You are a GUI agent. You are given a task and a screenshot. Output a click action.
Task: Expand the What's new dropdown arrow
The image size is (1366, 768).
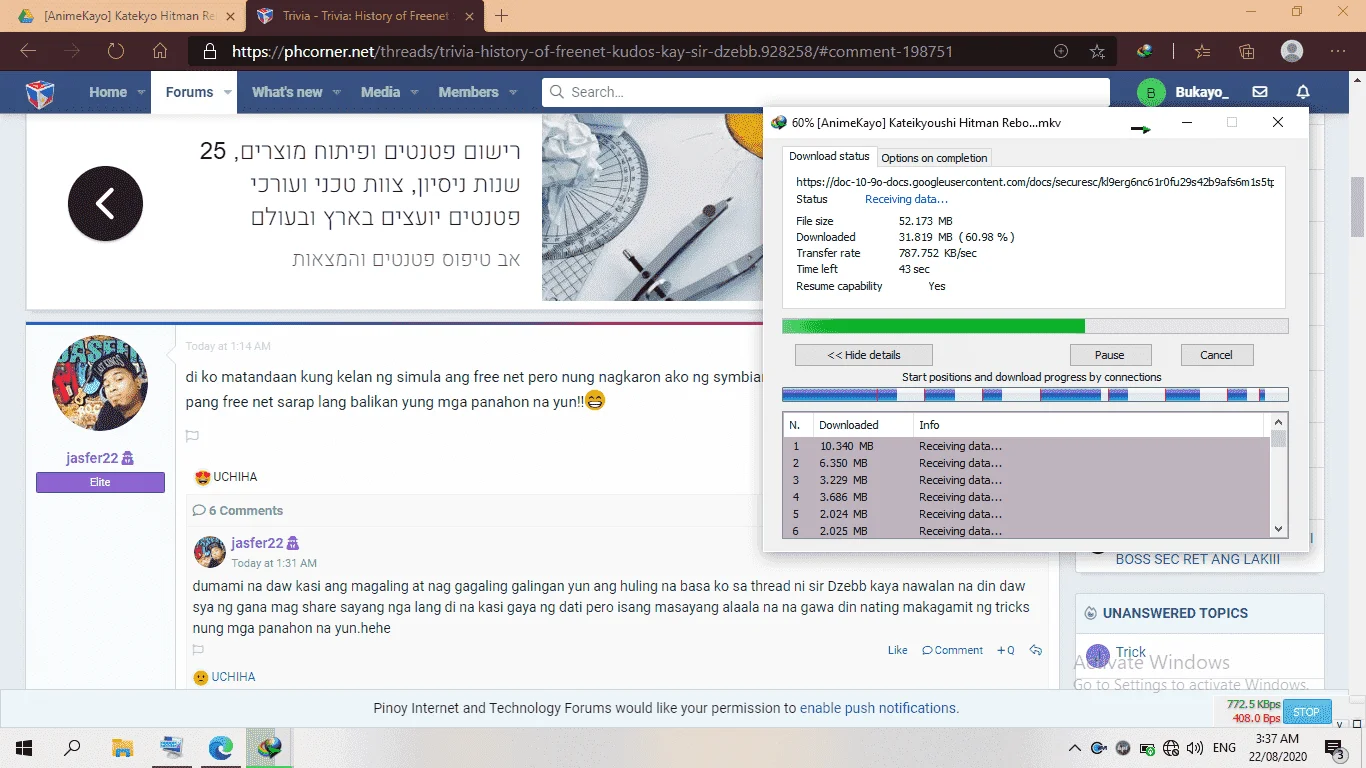(337, 92)
